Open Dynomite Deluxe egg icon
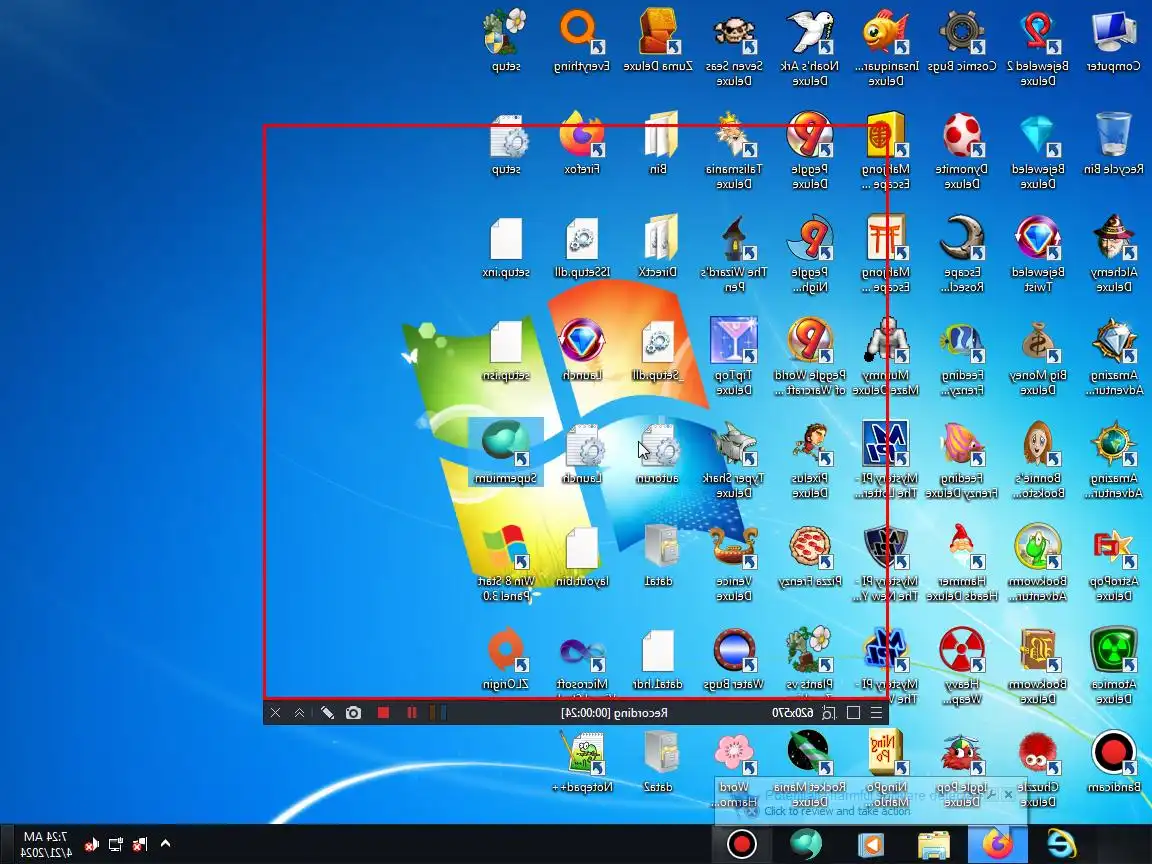This screenshot has width=1152, height=864. click(x=962, y=152)
